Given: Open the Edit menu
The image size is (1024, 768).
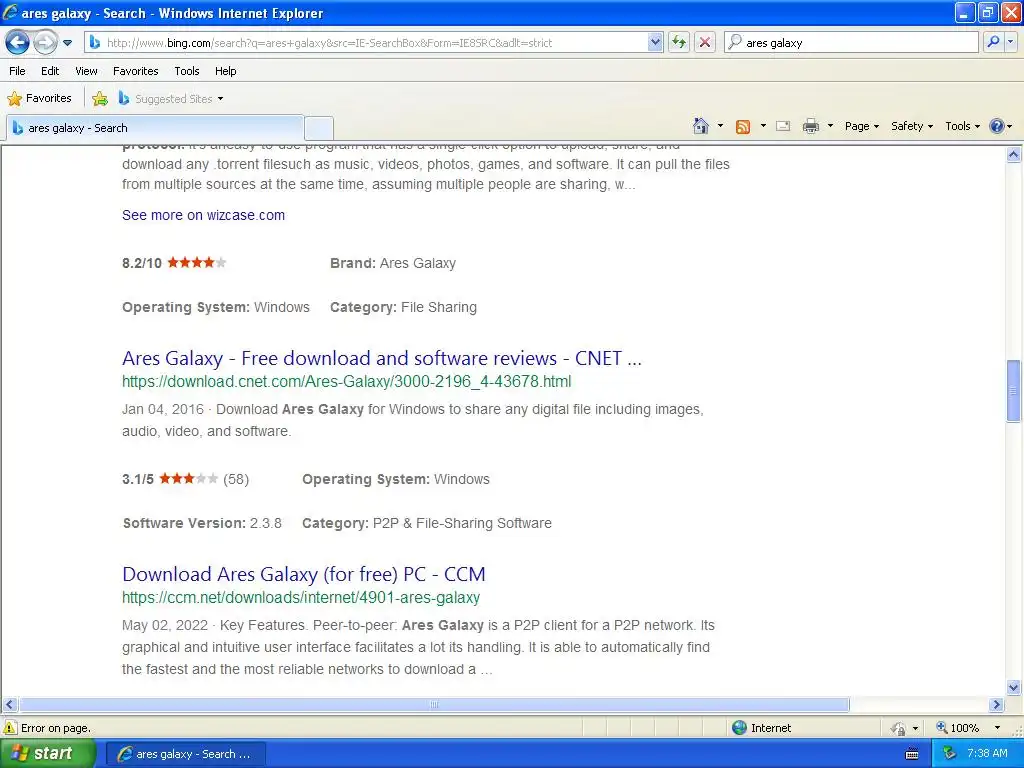Looking at the screenshot, I should click(x=50, y=71).
